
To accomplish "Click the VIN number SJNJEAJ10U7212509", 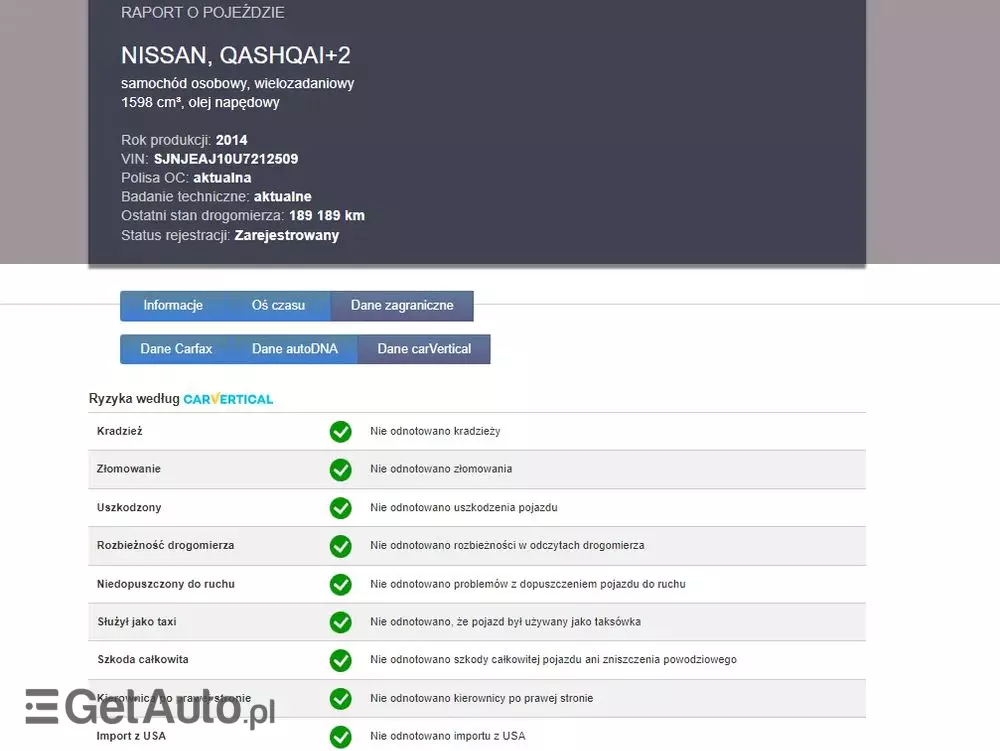I will coord(226,158).
